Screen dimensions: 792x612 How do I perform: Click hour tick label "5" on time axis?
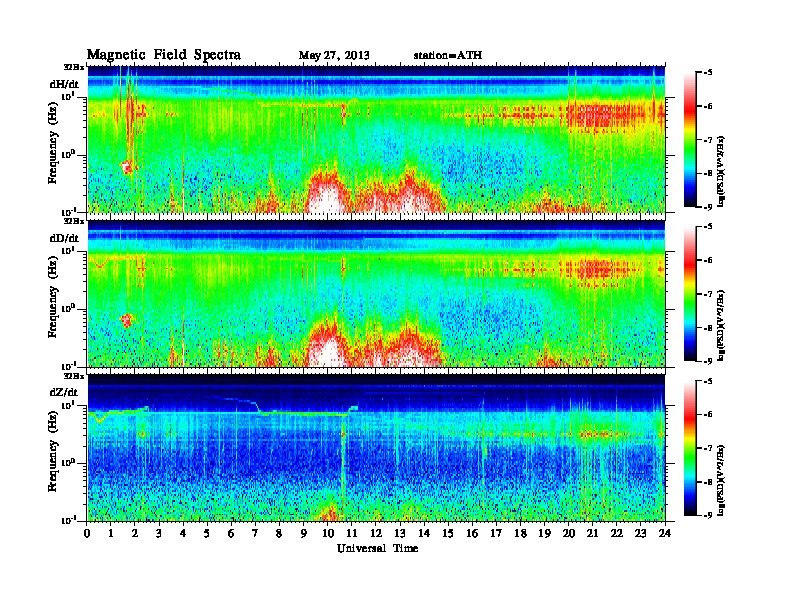207,533
